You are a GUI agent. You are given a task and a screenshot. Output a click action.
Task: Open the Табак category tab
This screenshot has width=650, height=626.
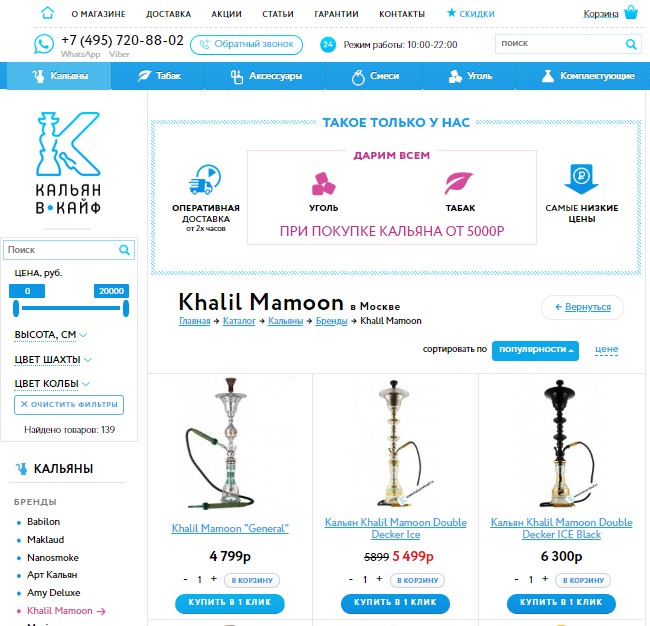[x=159, y=76]
